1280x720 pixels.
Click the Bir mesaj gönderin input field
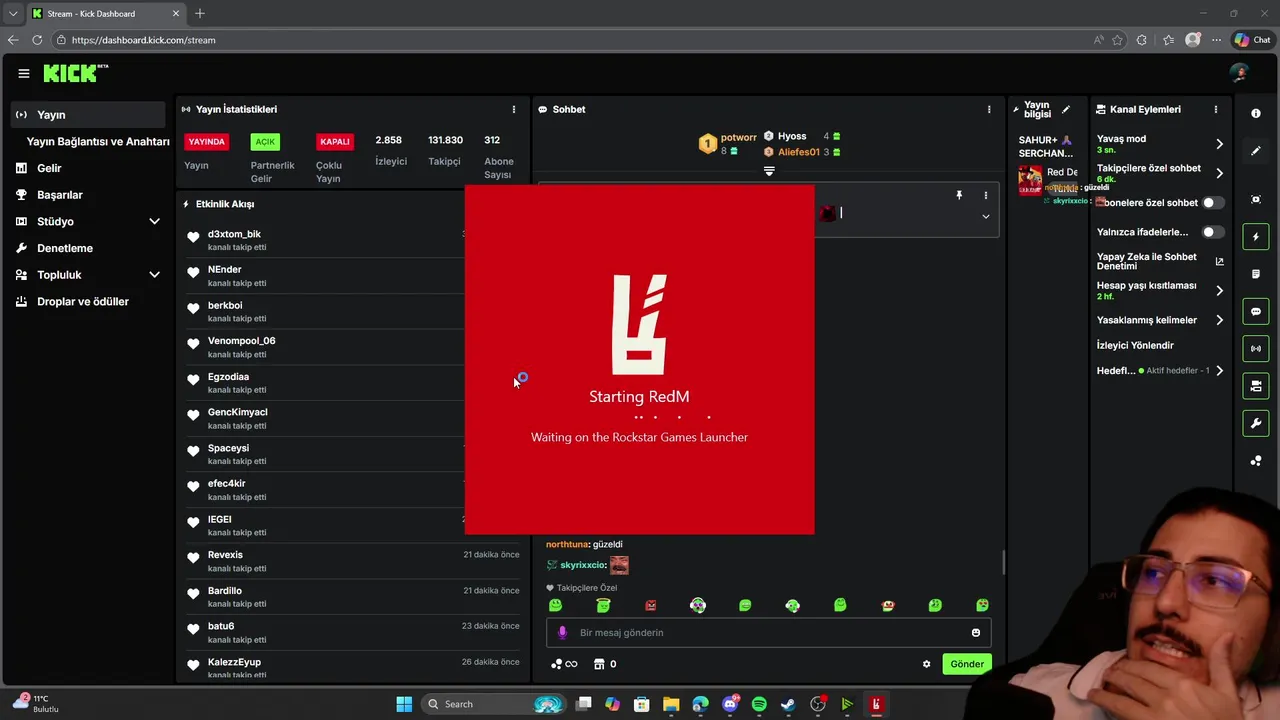click(x=768, y=632)
